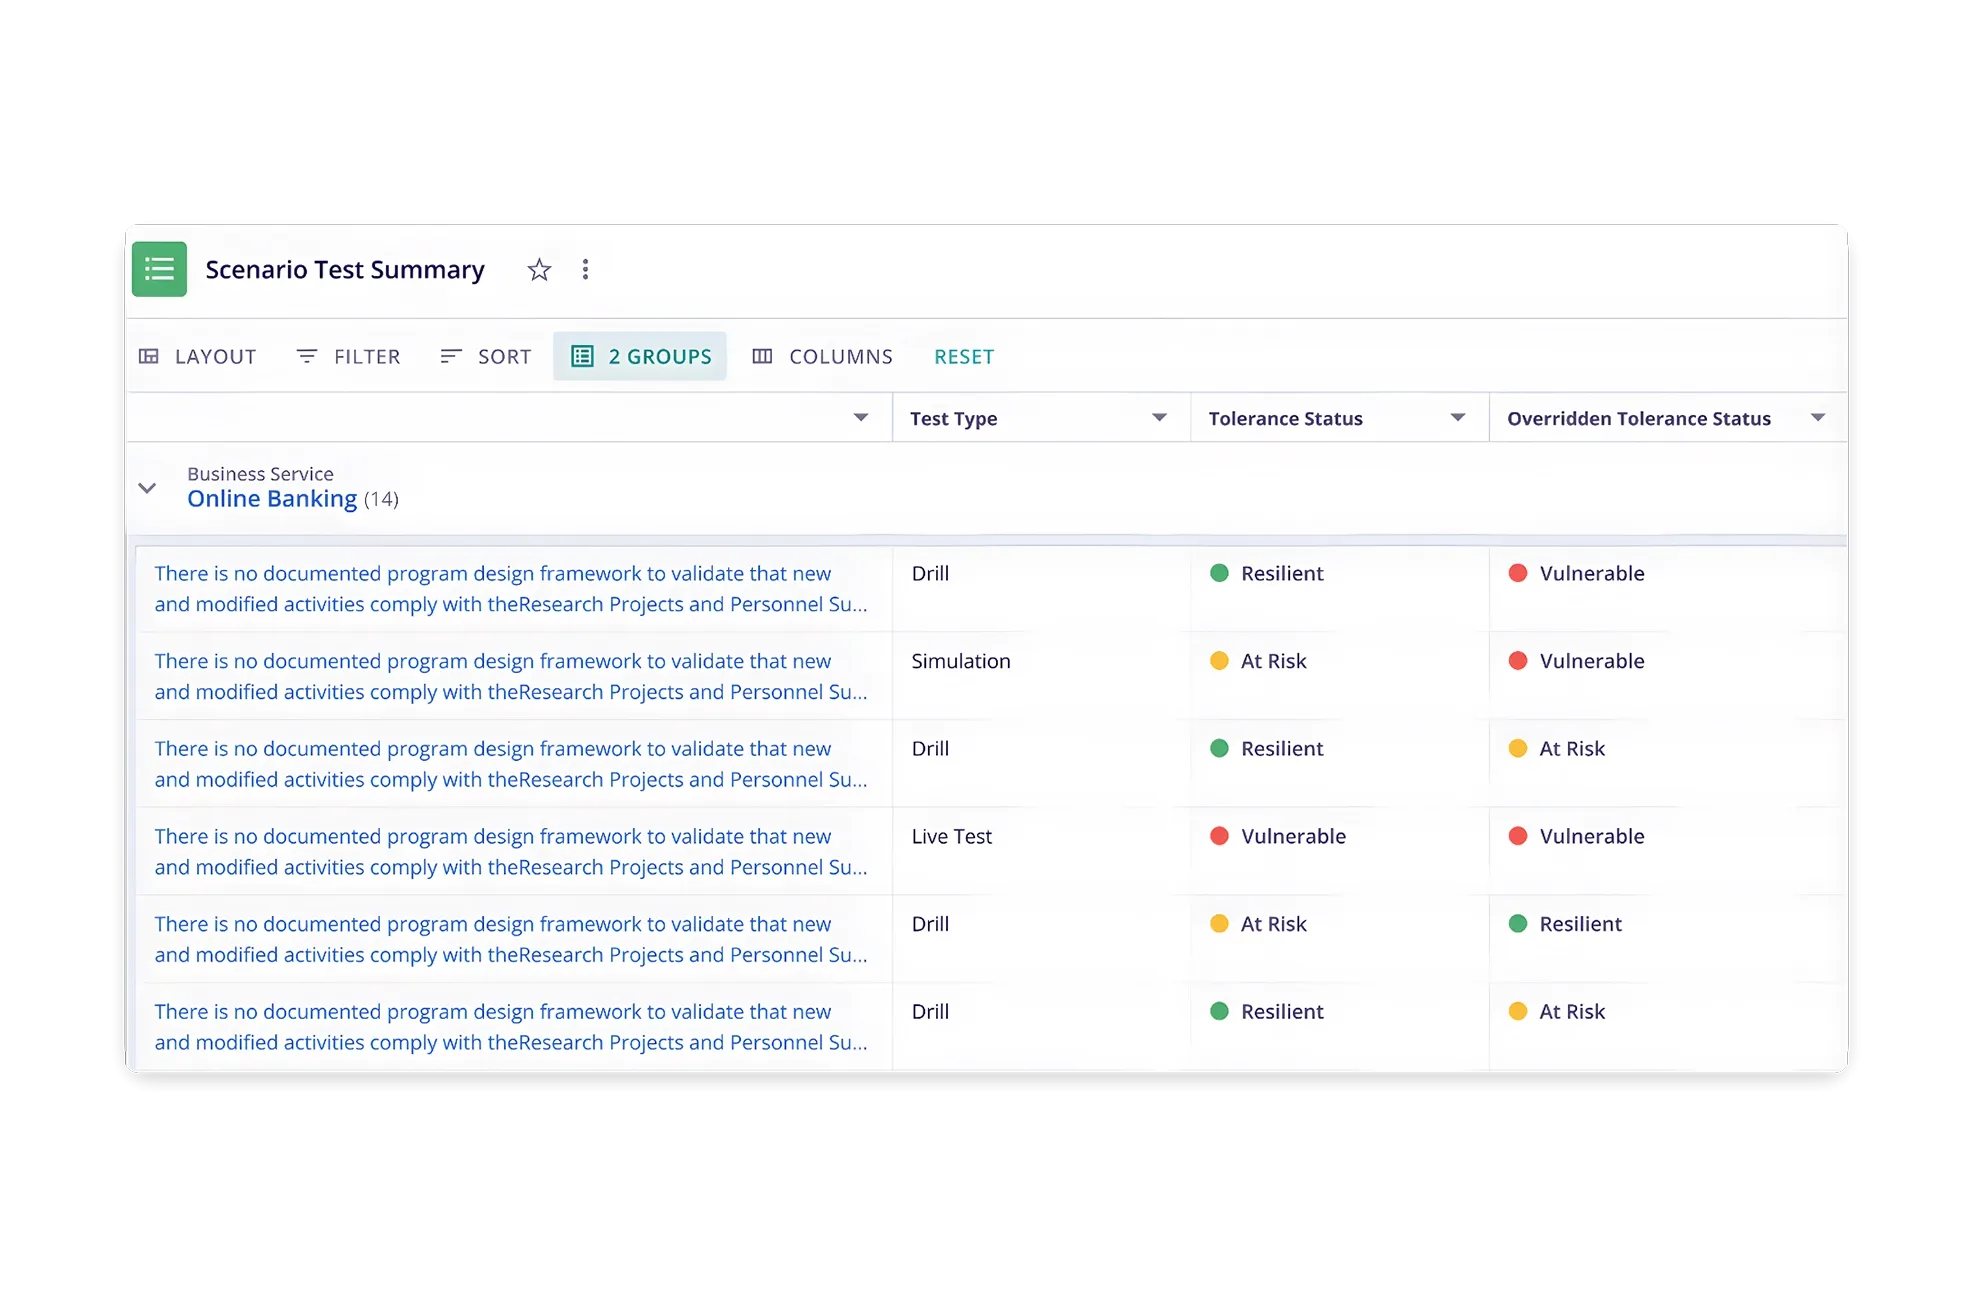Open Overridden Tolerance Status column dropdown
This screenshot has width=1975, height=1313.
pyautogui.click(x=1817, y=418)
